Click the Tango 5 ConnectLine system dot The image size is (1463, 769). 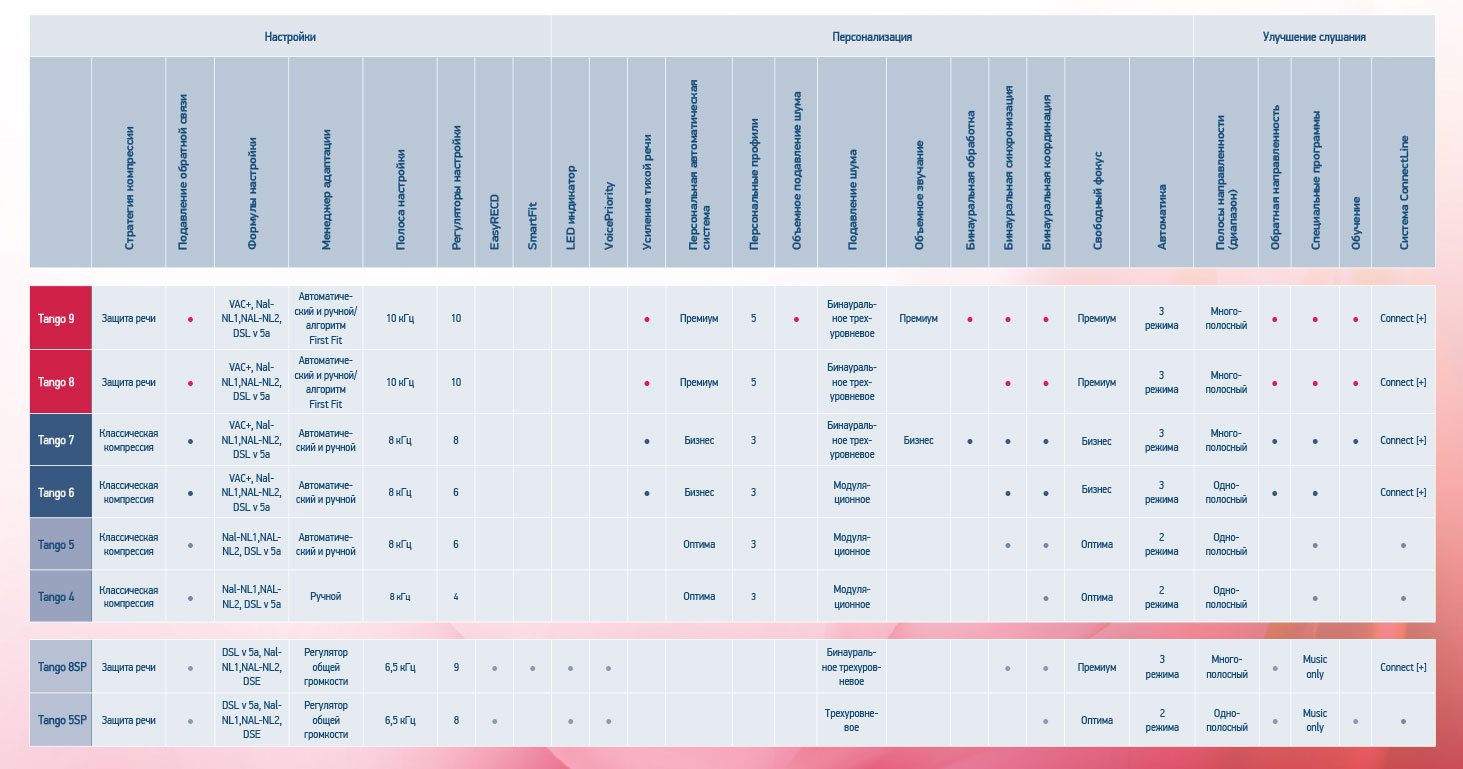tap(1403, 546)
